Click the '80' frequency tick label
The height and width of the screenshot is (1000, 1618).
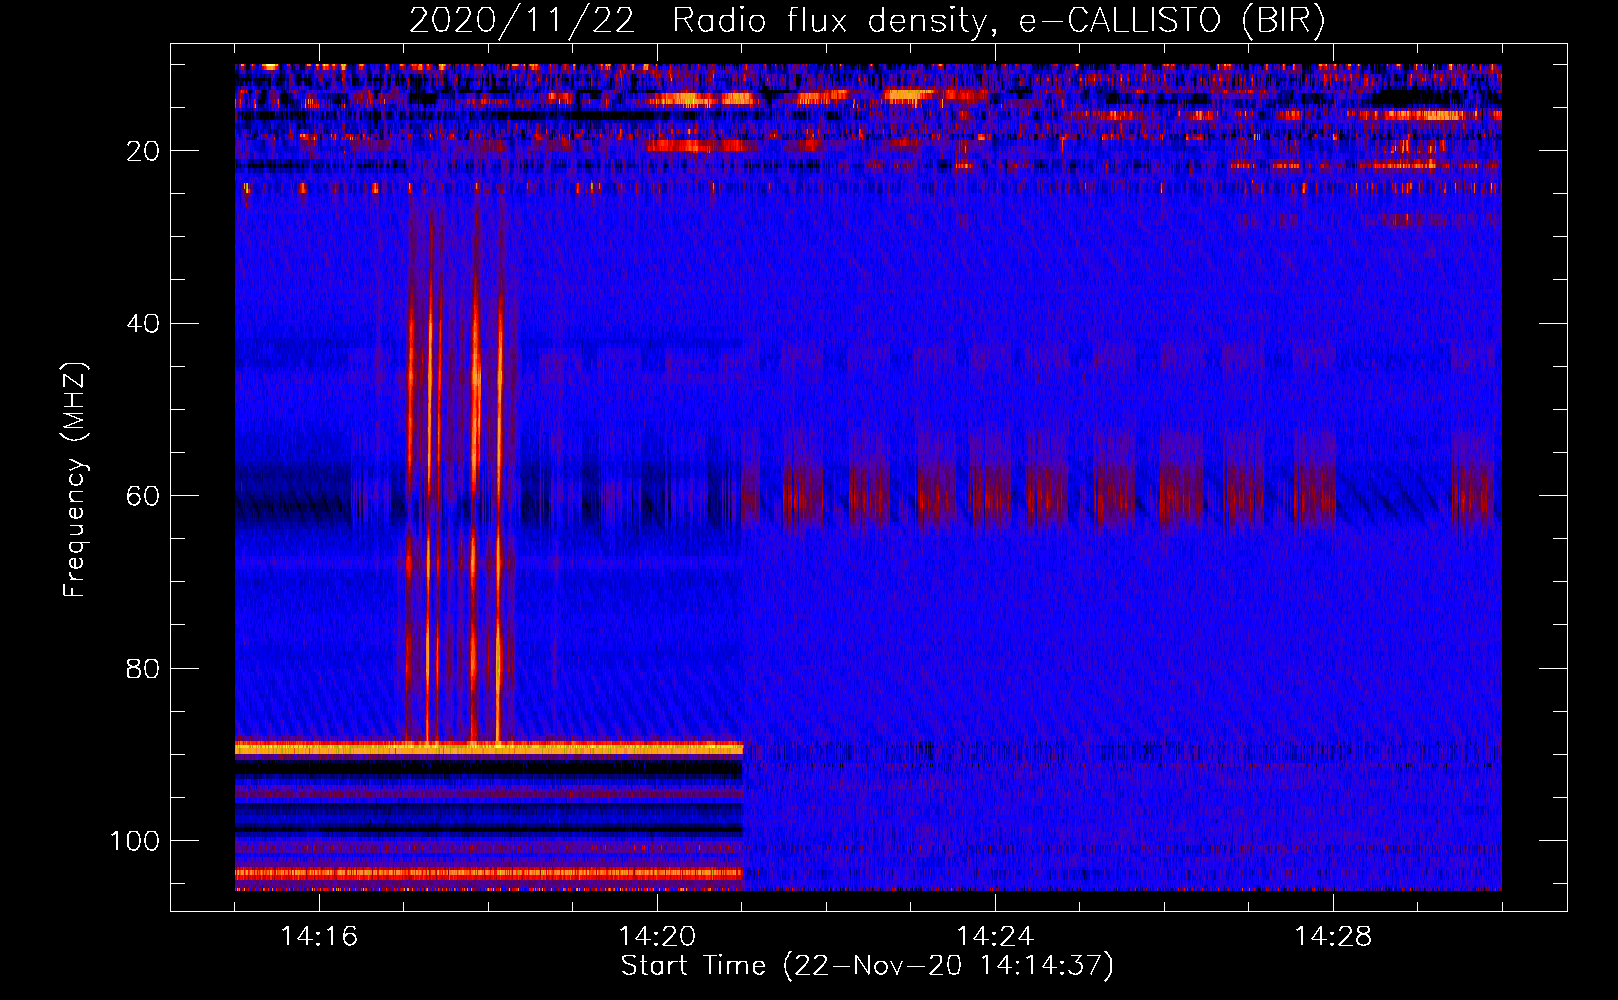[x=143, y=669]
